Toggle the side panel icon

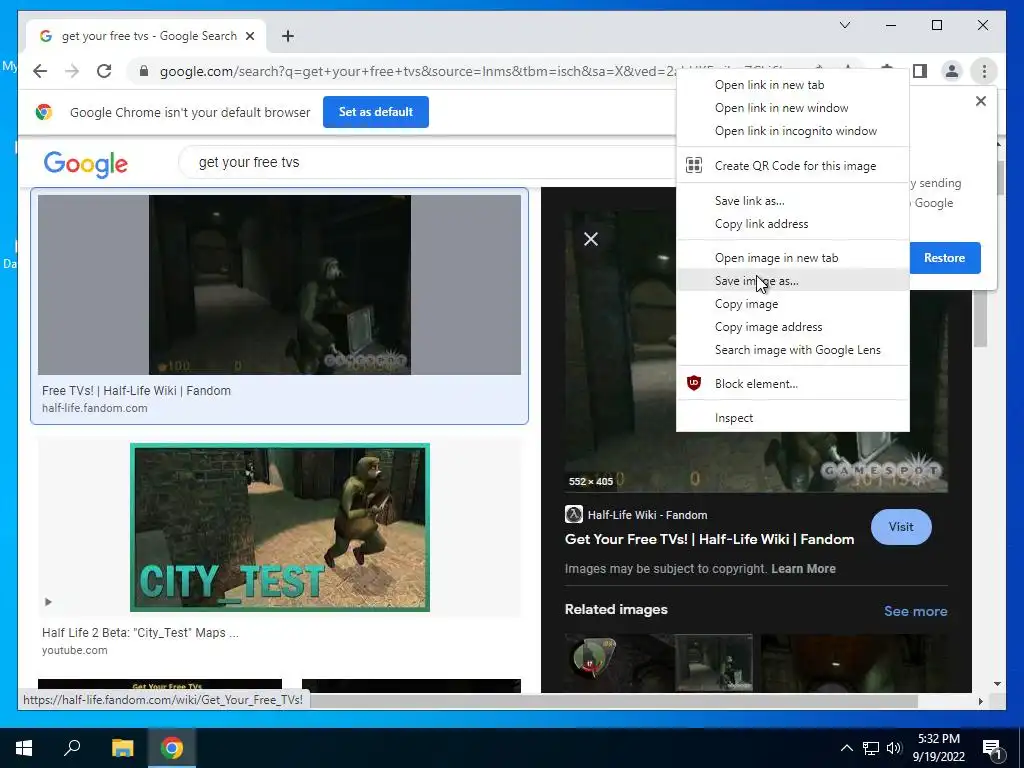pos(920,71)
